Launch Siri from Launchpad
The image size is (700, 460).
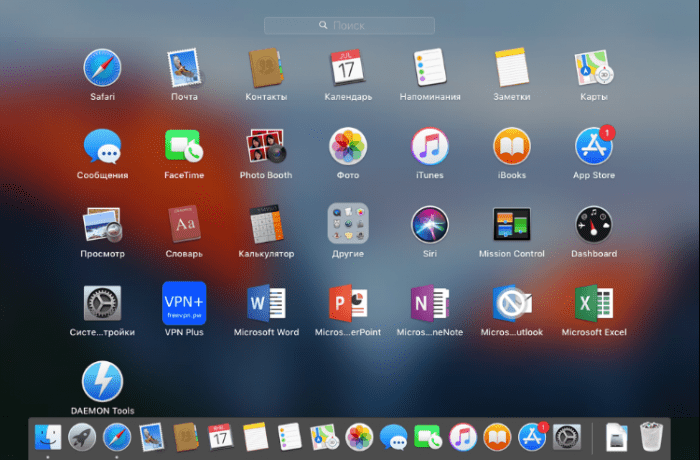click(430, 225)
